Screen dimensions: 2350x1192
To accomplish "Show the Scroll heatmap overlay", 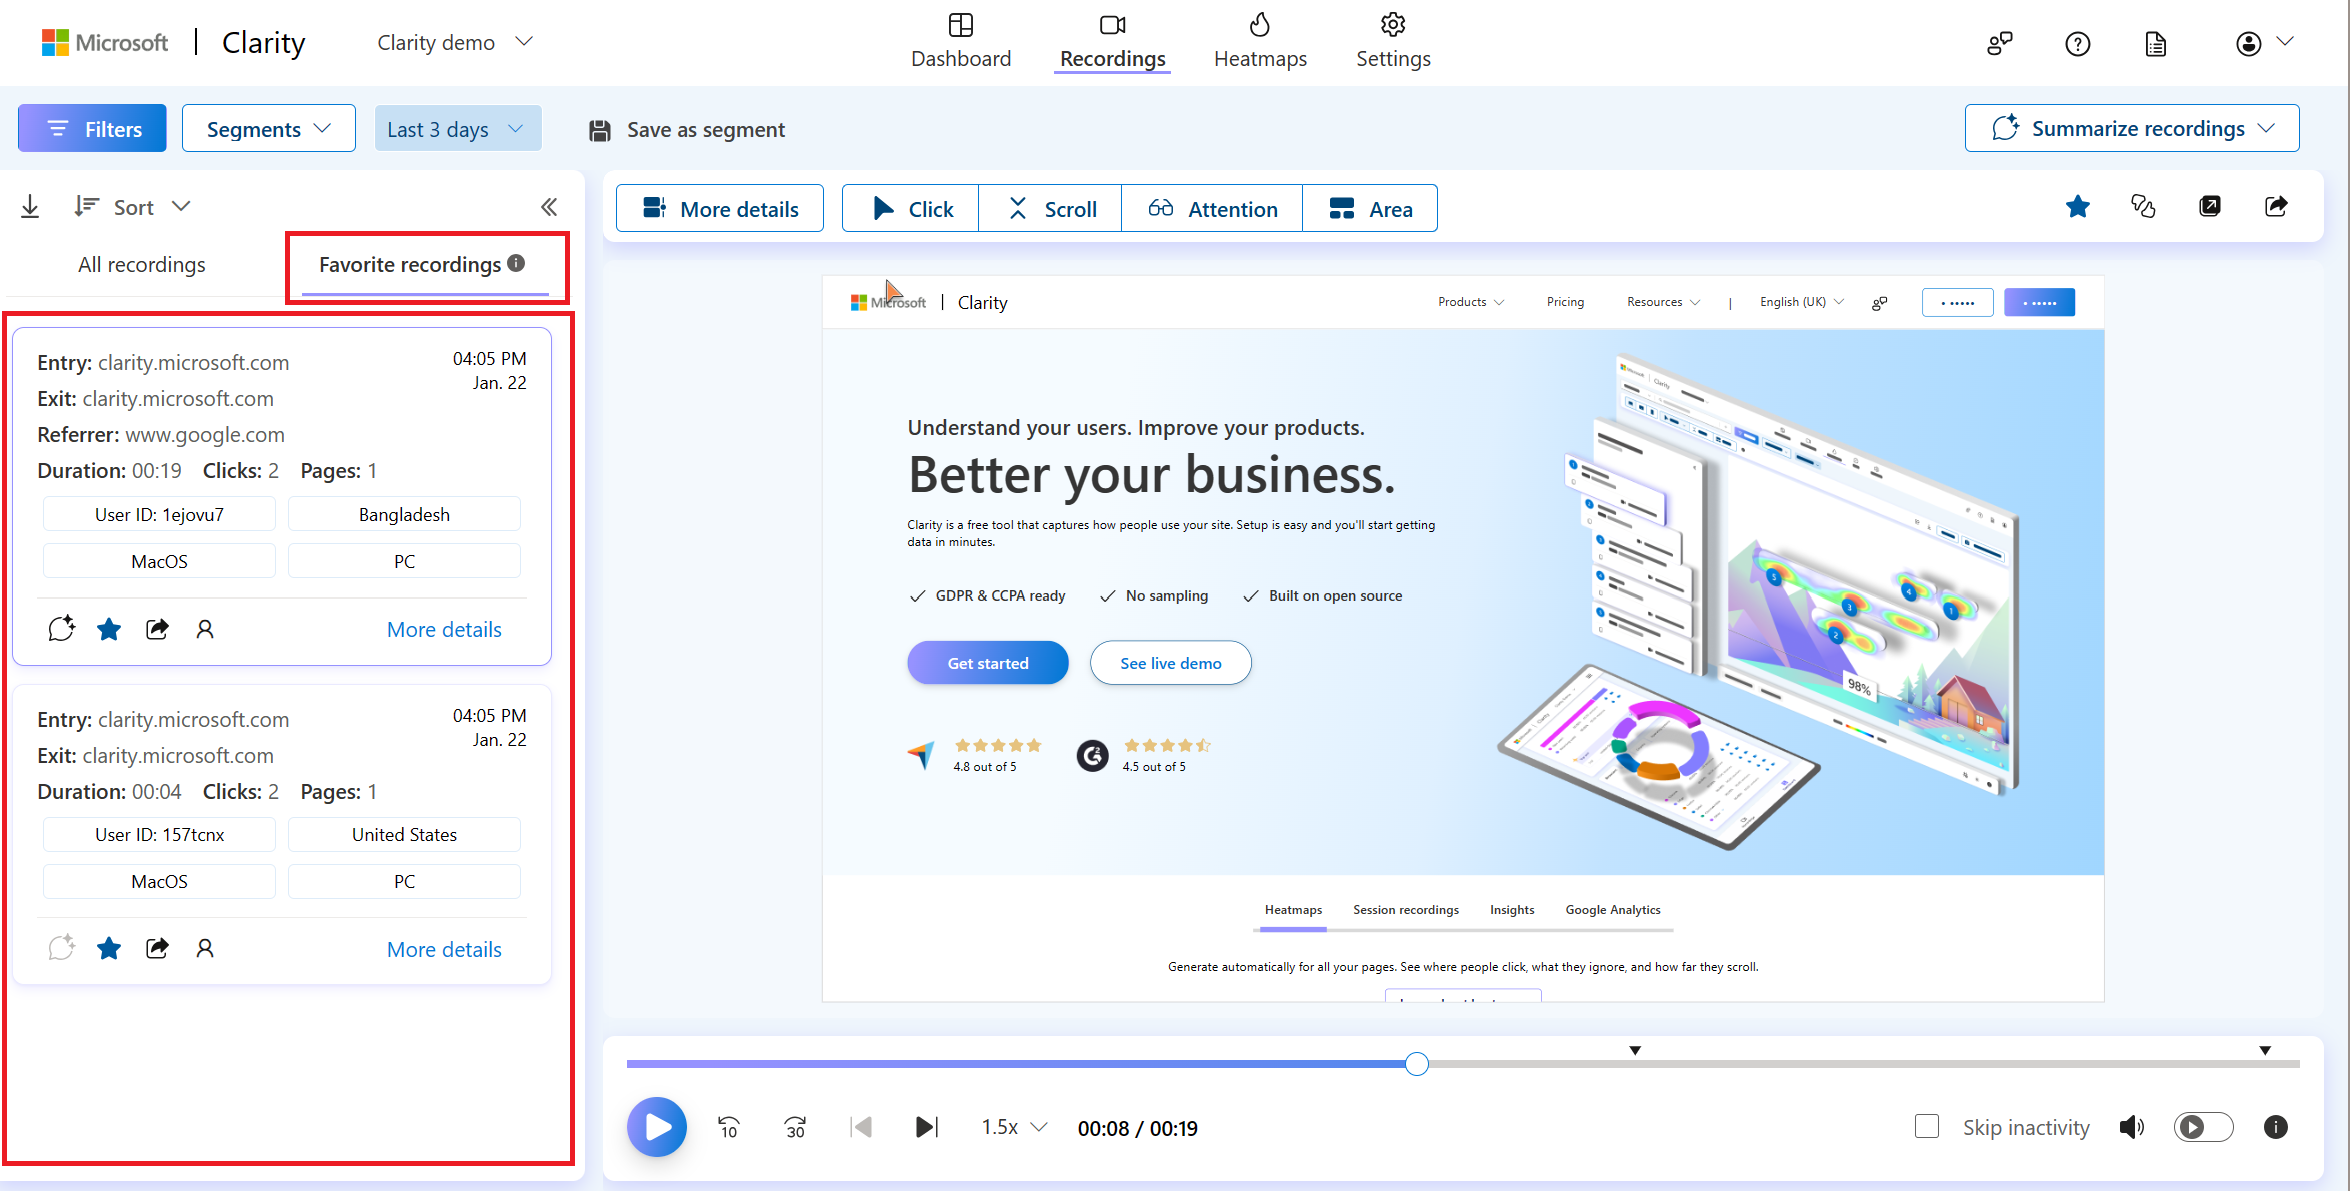I will click(x=1050, y=208).
